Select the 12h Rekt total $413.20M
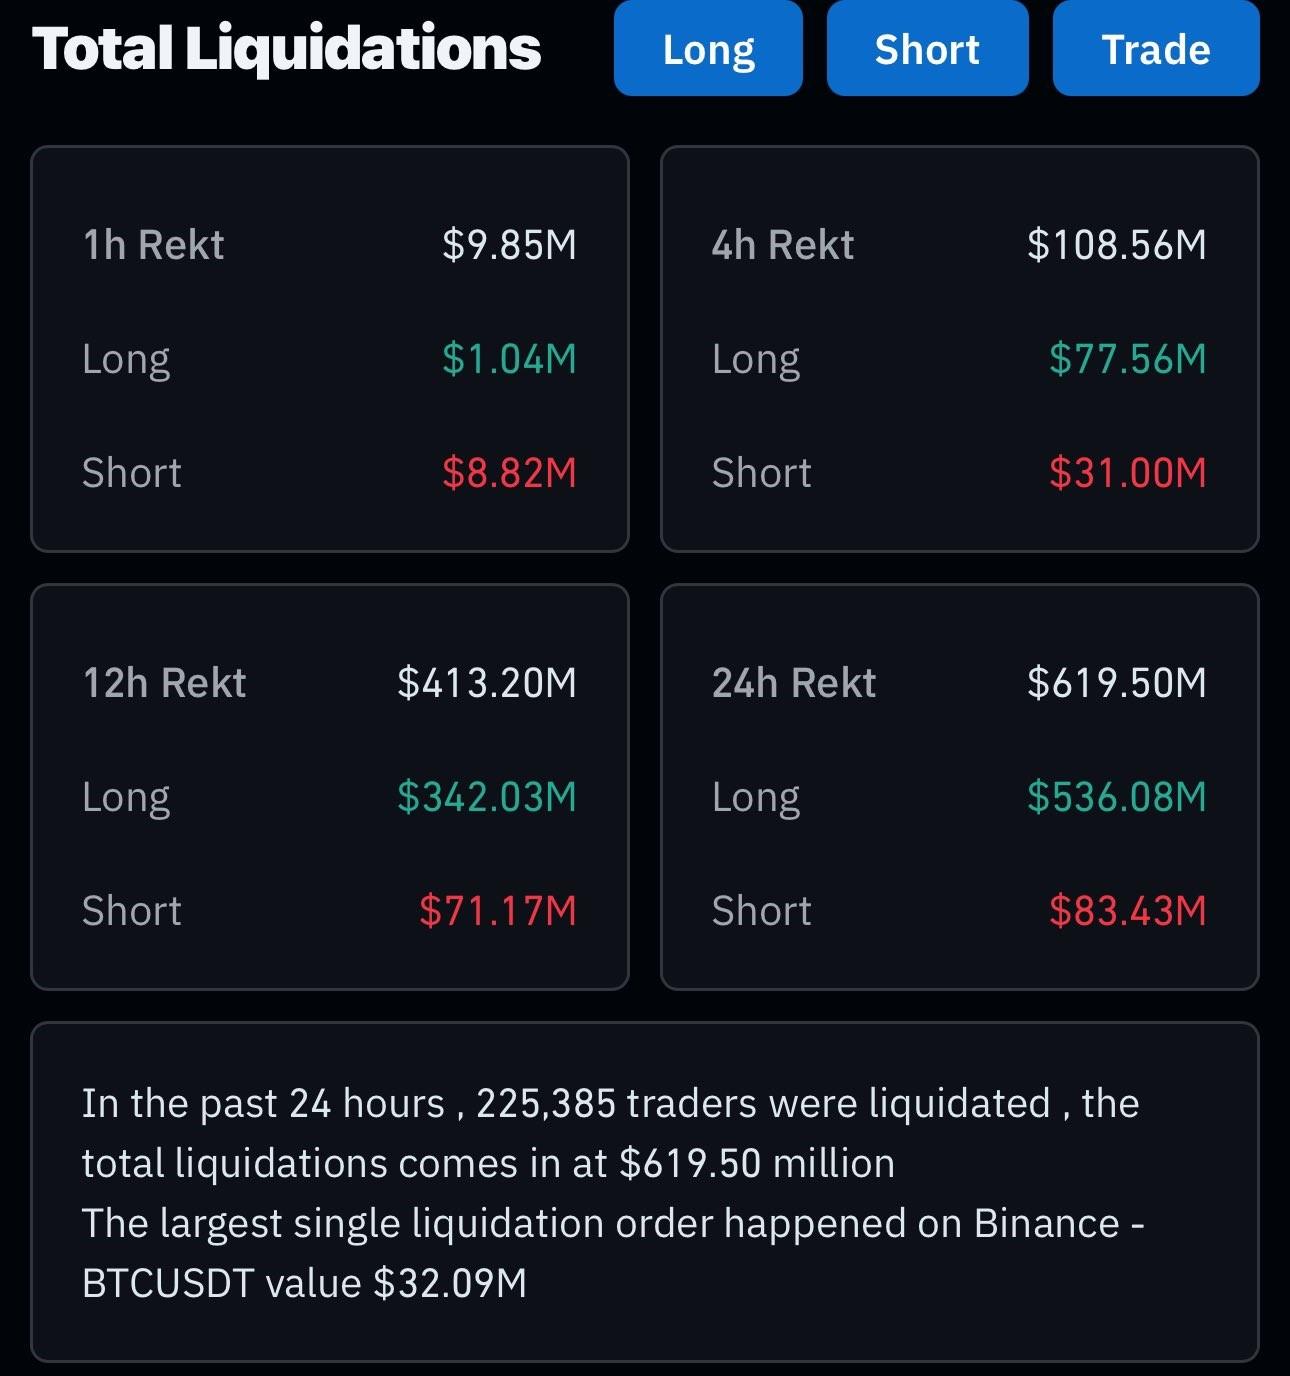The height and width of the screenshot is (1376, 1290). [487, 683]
